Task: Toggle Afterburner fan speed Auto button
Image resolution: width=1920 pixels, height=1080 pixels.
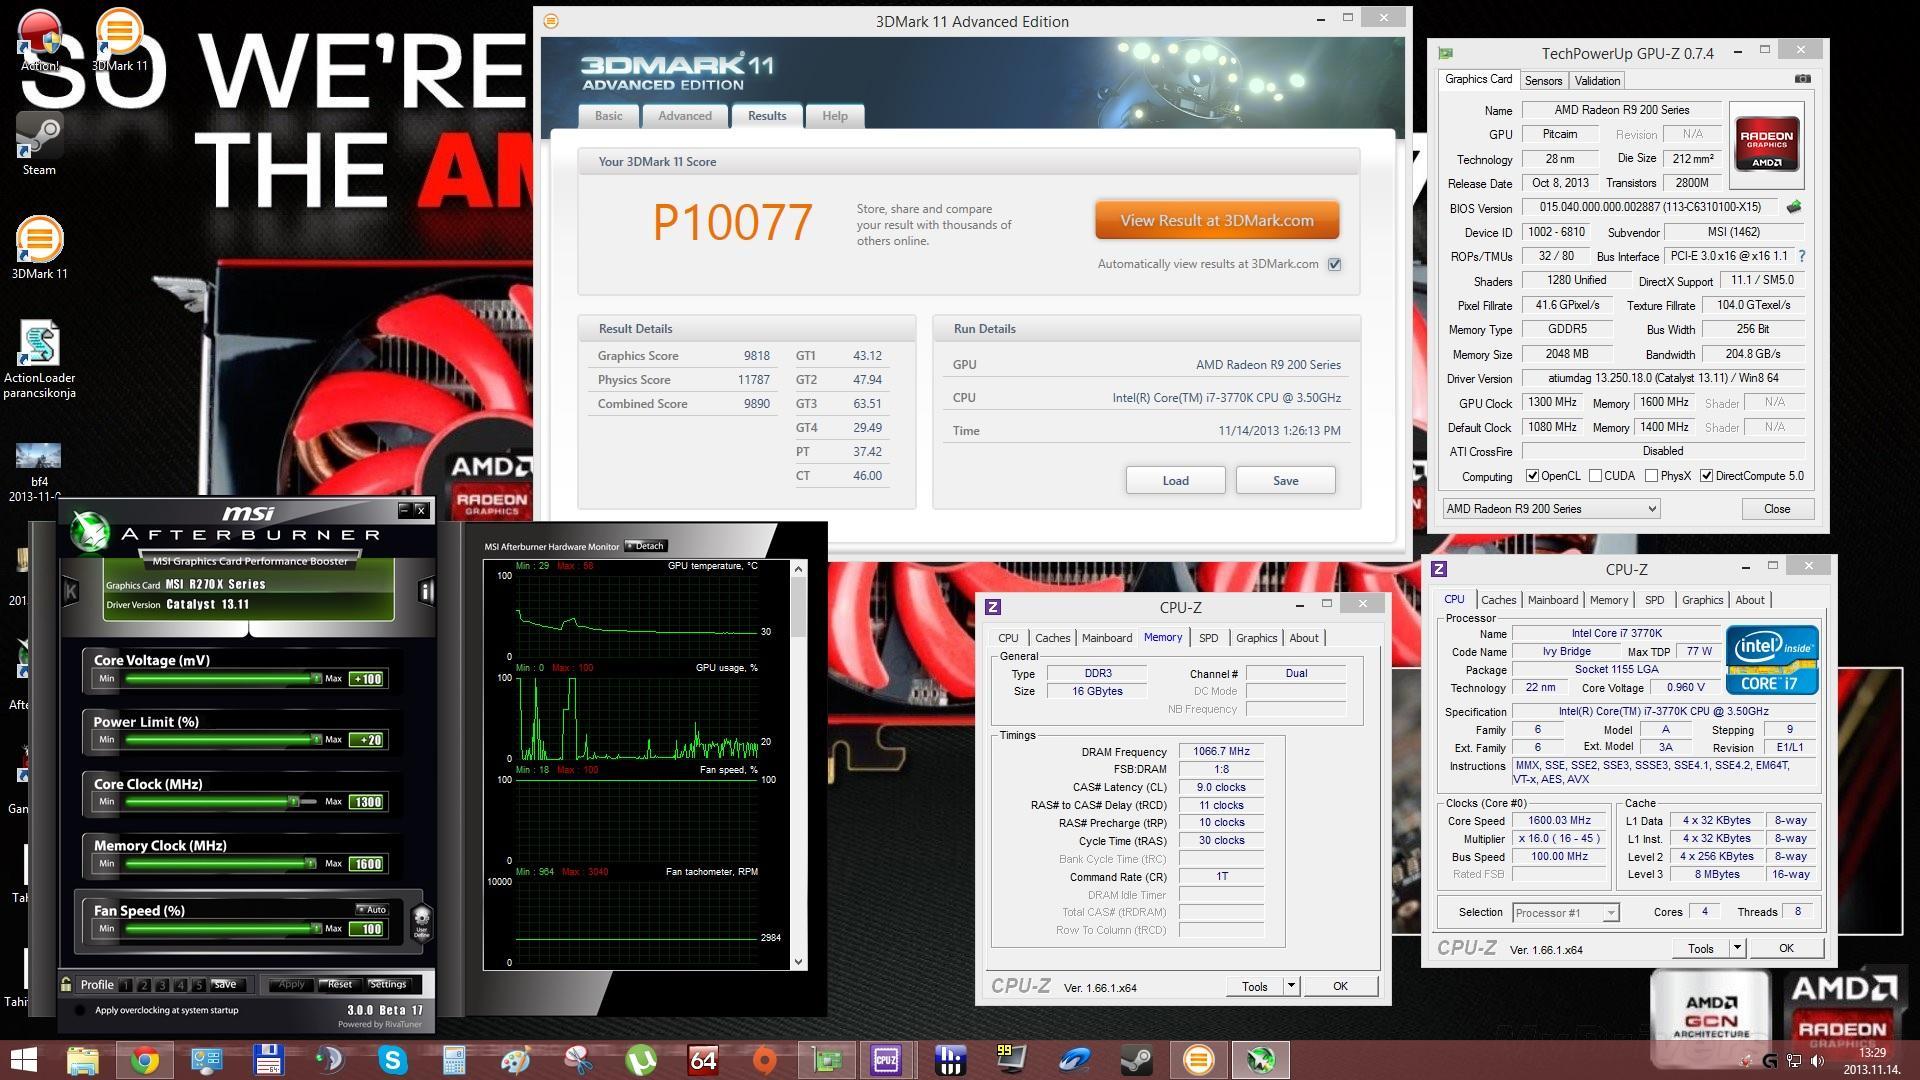Action: (372, 909)
